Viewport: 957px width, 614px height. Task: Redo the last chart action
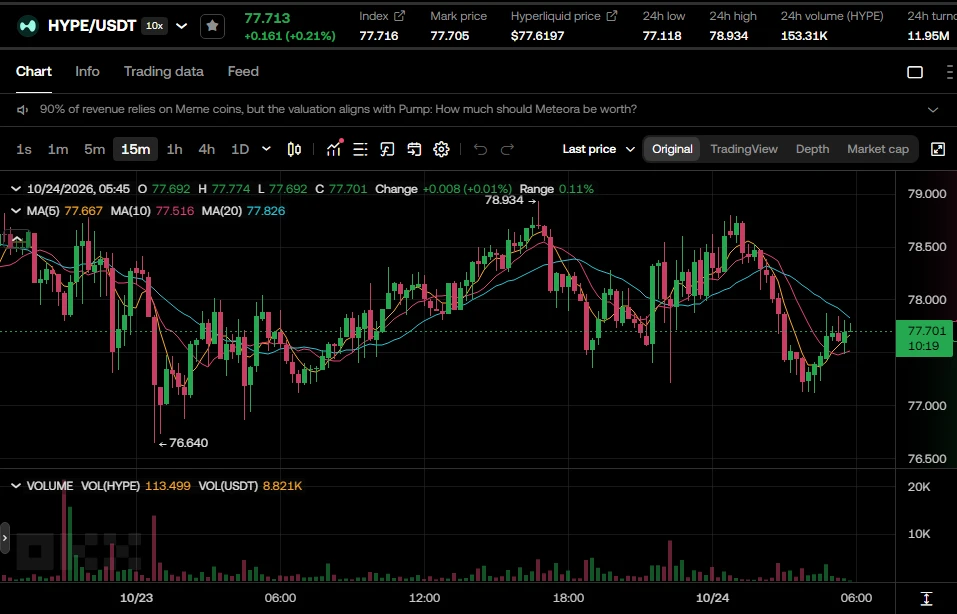pos(507,150)
